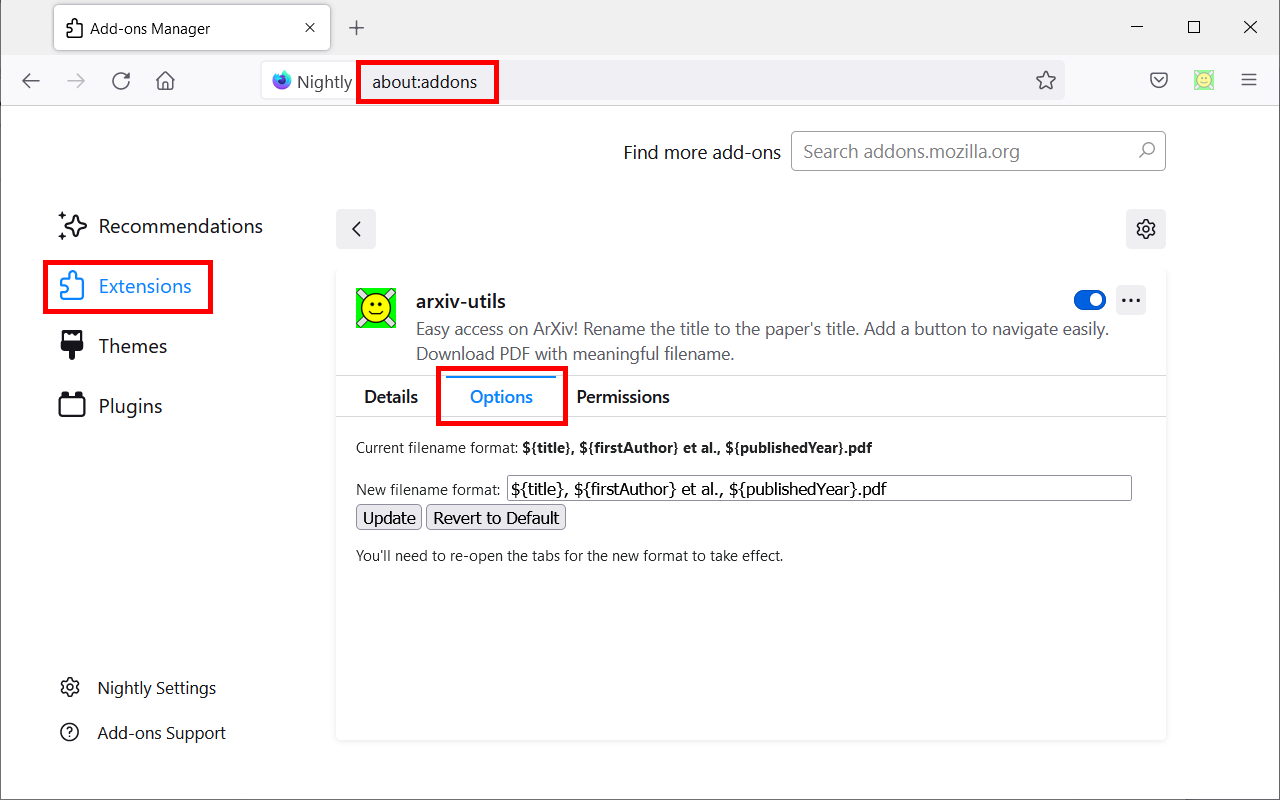Open Themes in the sidebar

pos(113,346)
